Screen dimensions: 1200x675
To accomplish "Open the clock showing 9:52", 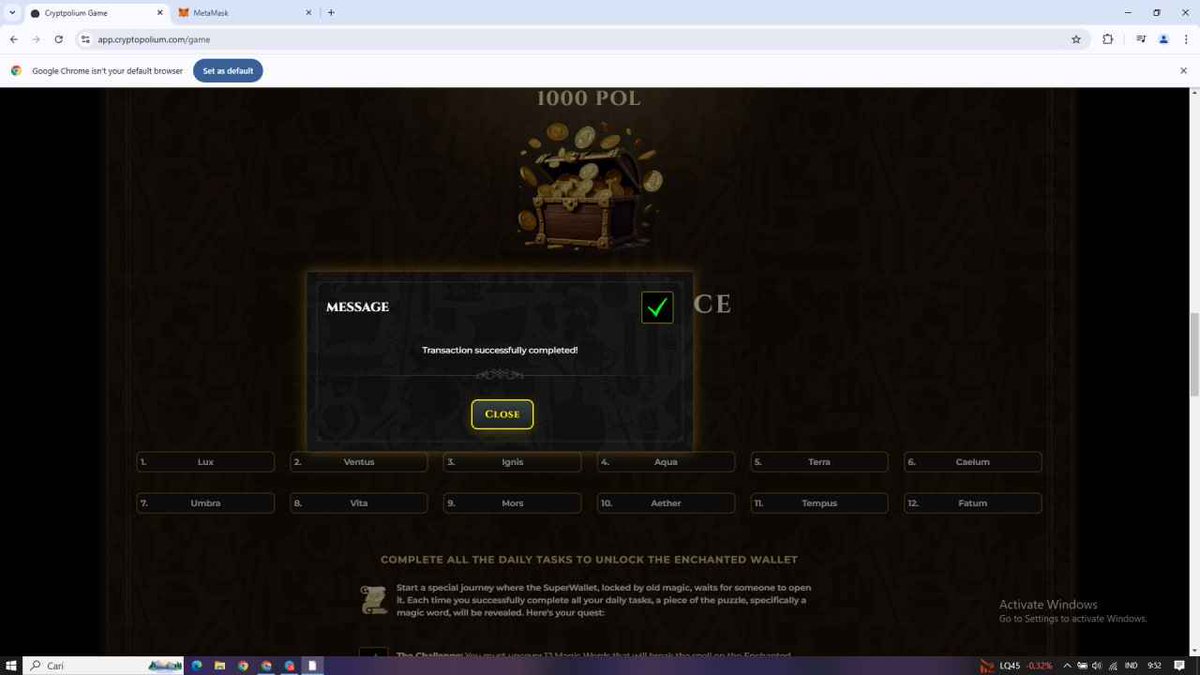I will (1155, 665).
